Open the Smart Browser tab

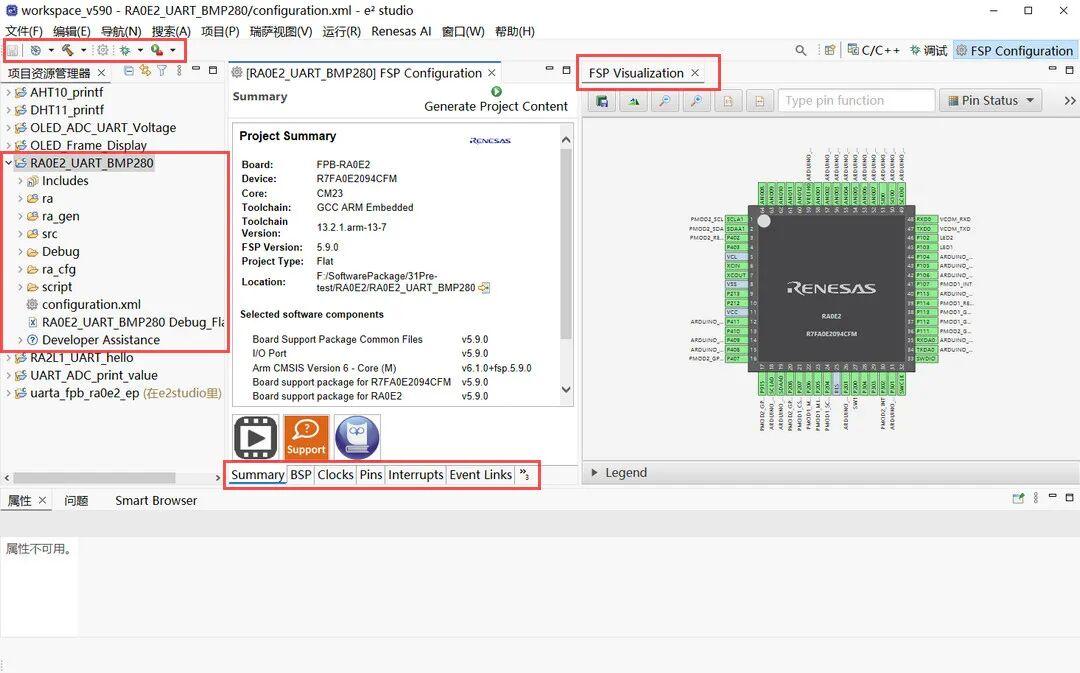click(x=156, y=501)
